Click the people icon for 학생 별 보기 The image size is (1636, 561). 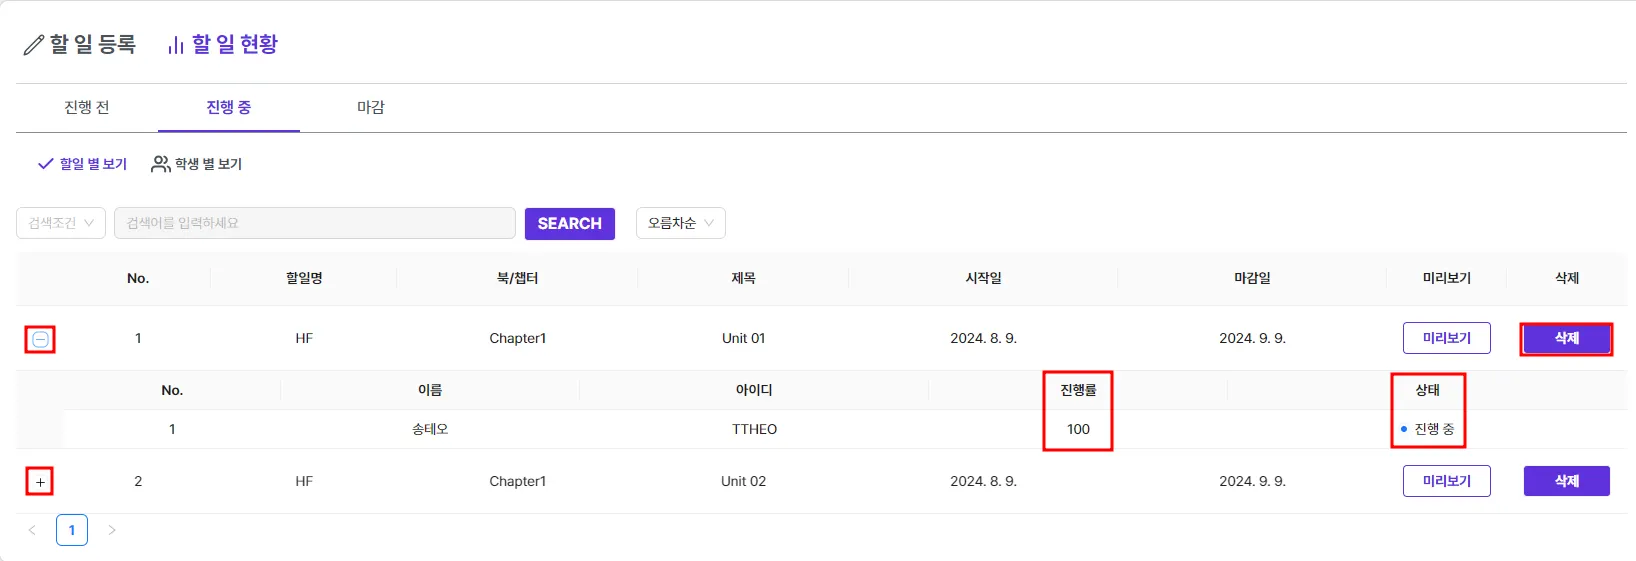point(160,164)
